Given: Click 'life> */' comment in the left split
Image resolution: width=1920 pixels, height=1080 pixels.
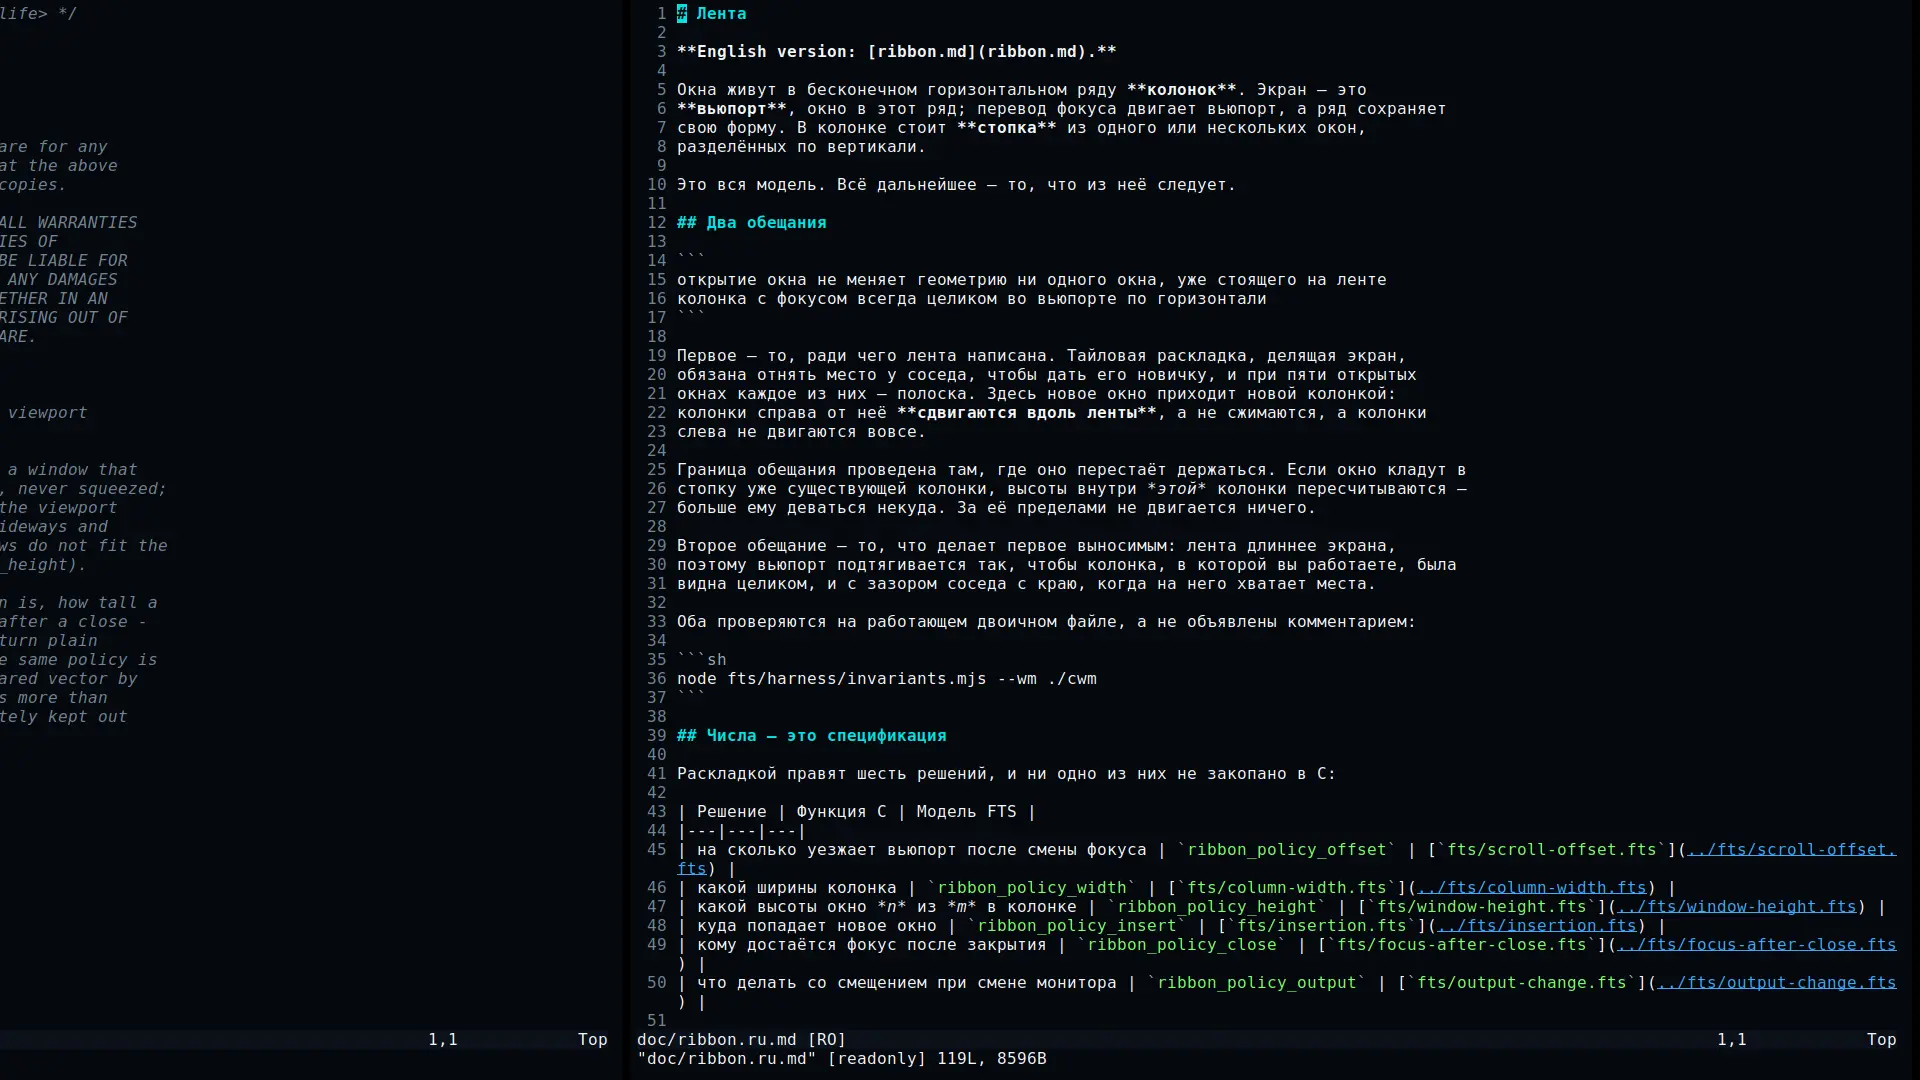Looking at the screenshot, I should 38,14.
